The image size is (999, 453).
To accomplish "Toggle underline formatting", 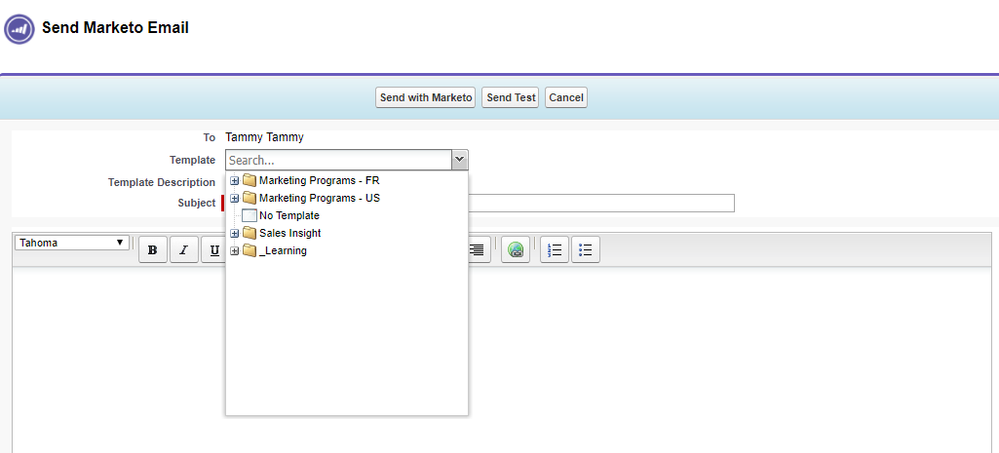I will [214, 250].
